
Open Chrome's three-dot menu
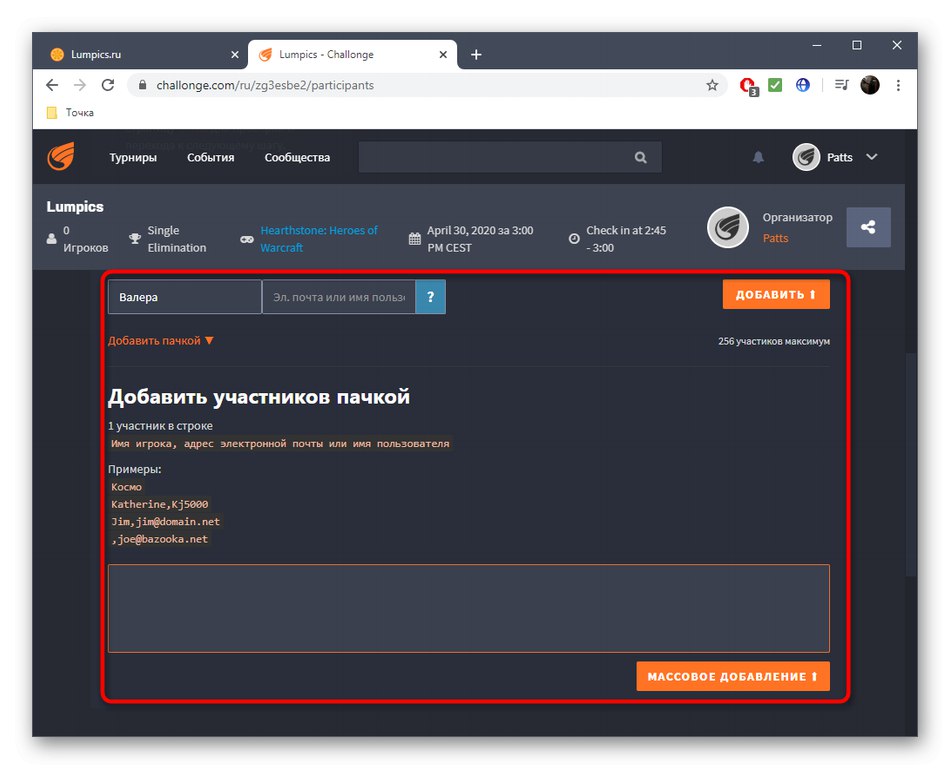(897, 86)
